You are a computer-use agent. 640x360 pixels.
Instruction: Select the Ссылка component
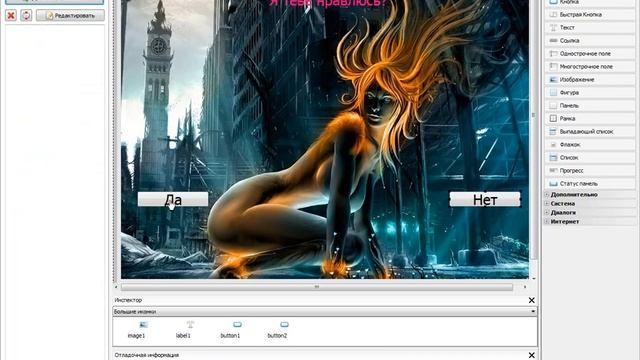(589, 41)
